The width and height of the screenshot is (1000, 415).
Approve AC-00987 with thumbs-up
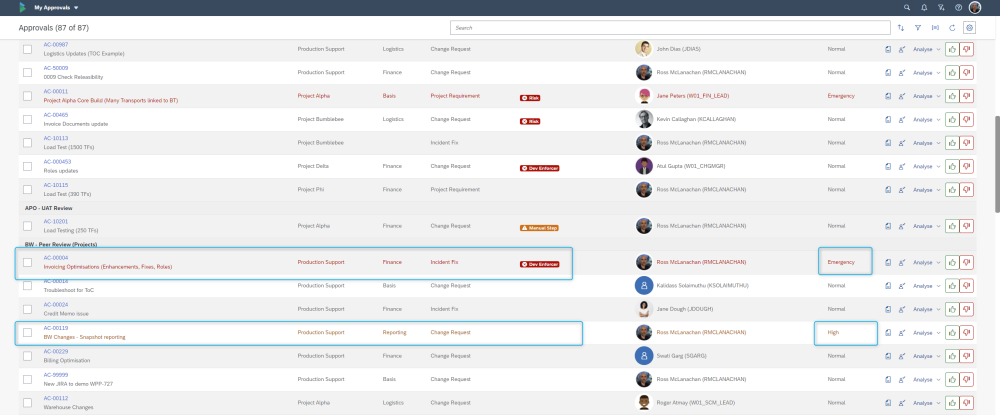click(952, 49)
